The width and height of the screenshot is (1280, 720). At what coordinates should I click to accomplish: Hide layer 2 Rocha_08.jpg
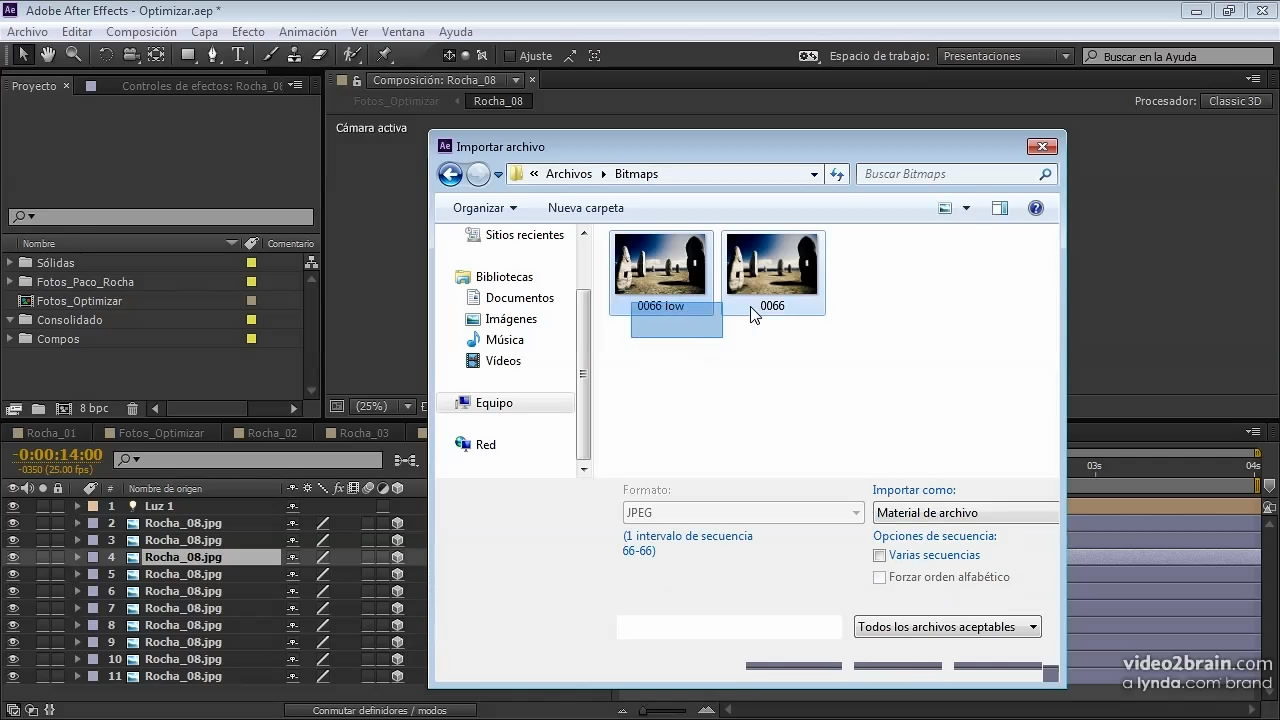click(x=13, y=523)
